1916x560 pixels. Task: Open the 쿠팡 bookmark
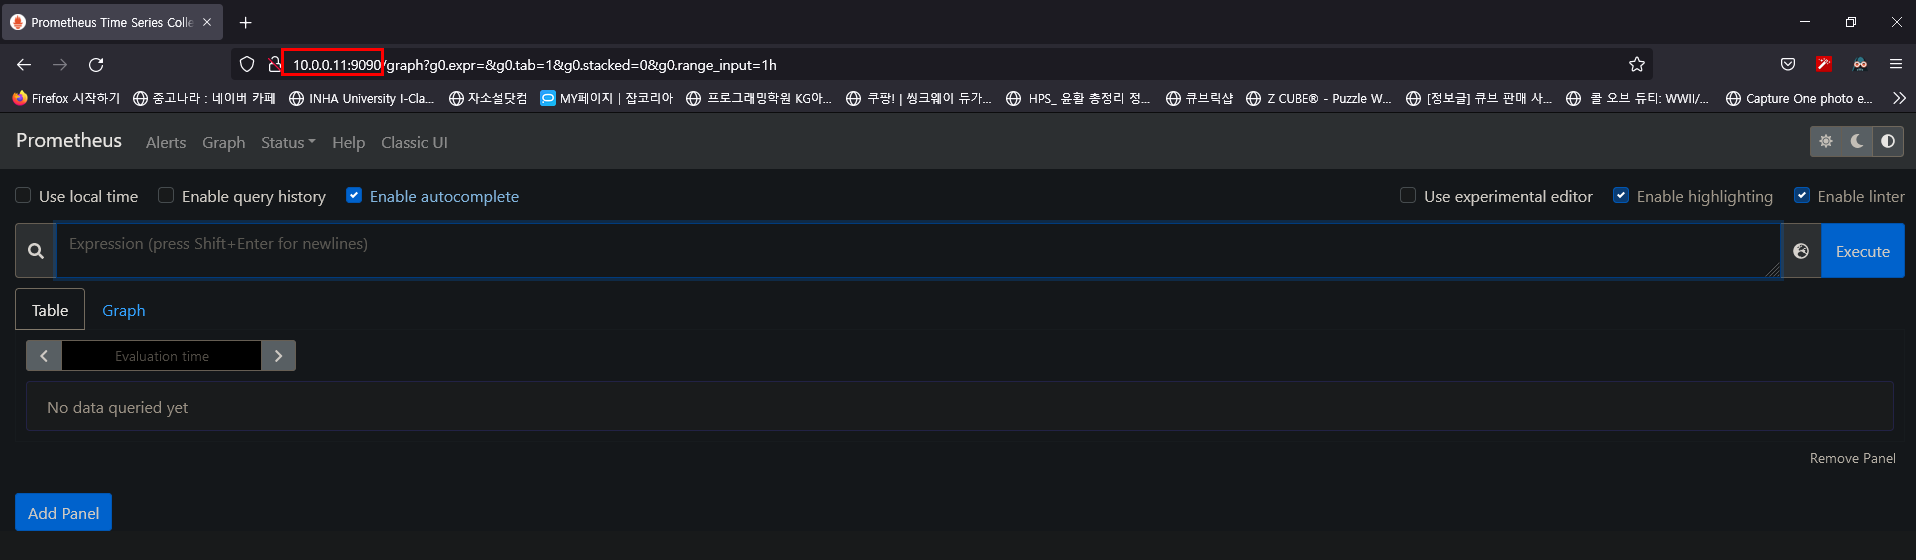[x=919, y=98]
